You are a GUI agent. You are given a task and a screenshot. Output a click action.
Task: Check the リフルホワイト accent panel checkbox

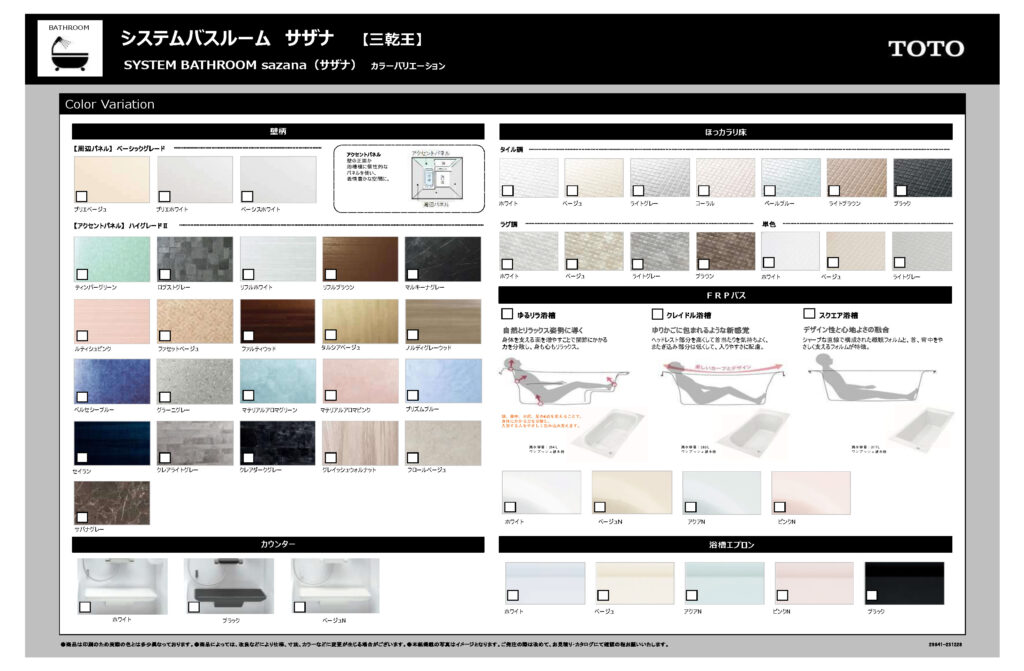point(248,274)
